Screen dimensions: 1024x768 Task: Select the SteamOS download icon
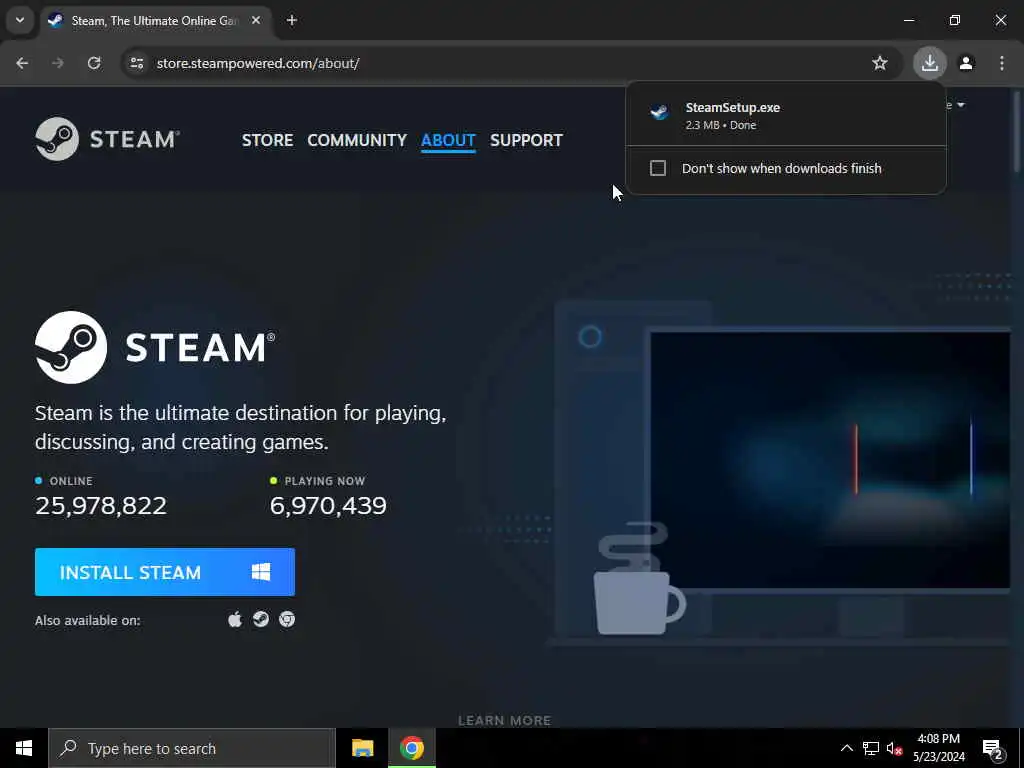pos(261,619)
